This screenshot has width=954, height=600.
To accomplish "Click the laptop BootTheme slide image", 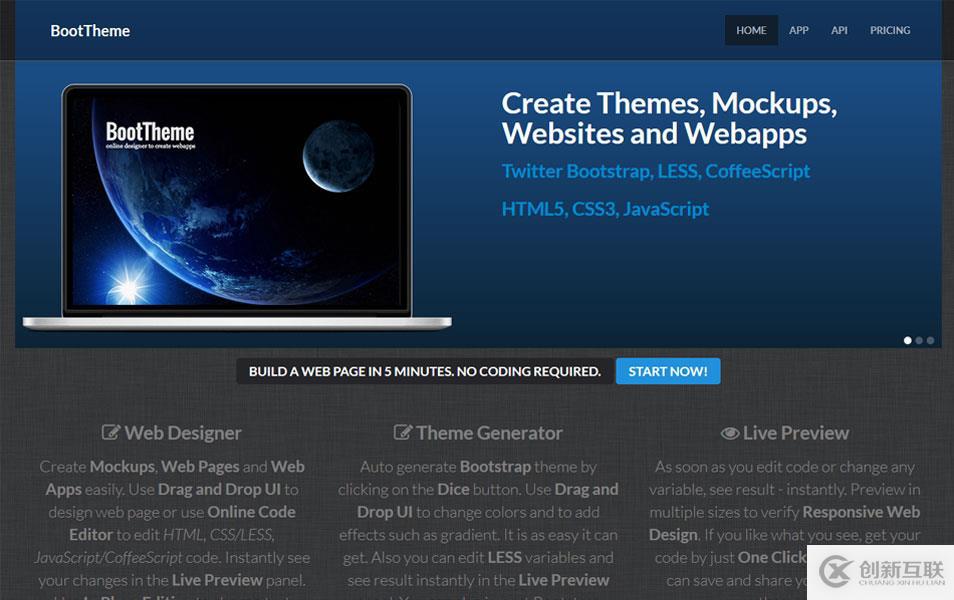I will click(237, 207).
